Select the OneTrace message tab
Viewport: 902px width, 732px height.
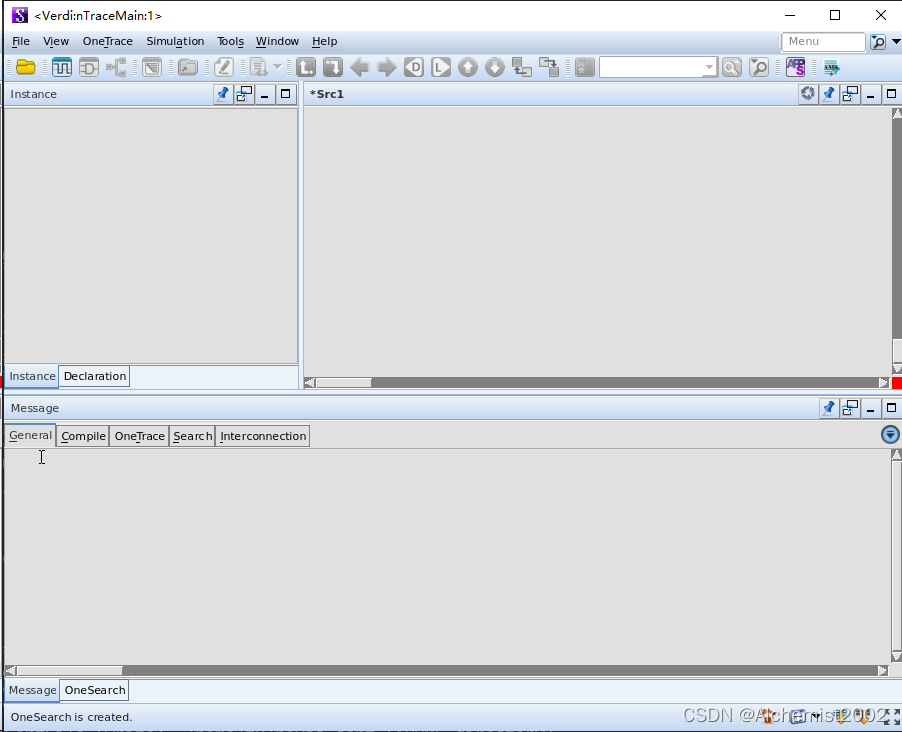[x=139, y=436]
